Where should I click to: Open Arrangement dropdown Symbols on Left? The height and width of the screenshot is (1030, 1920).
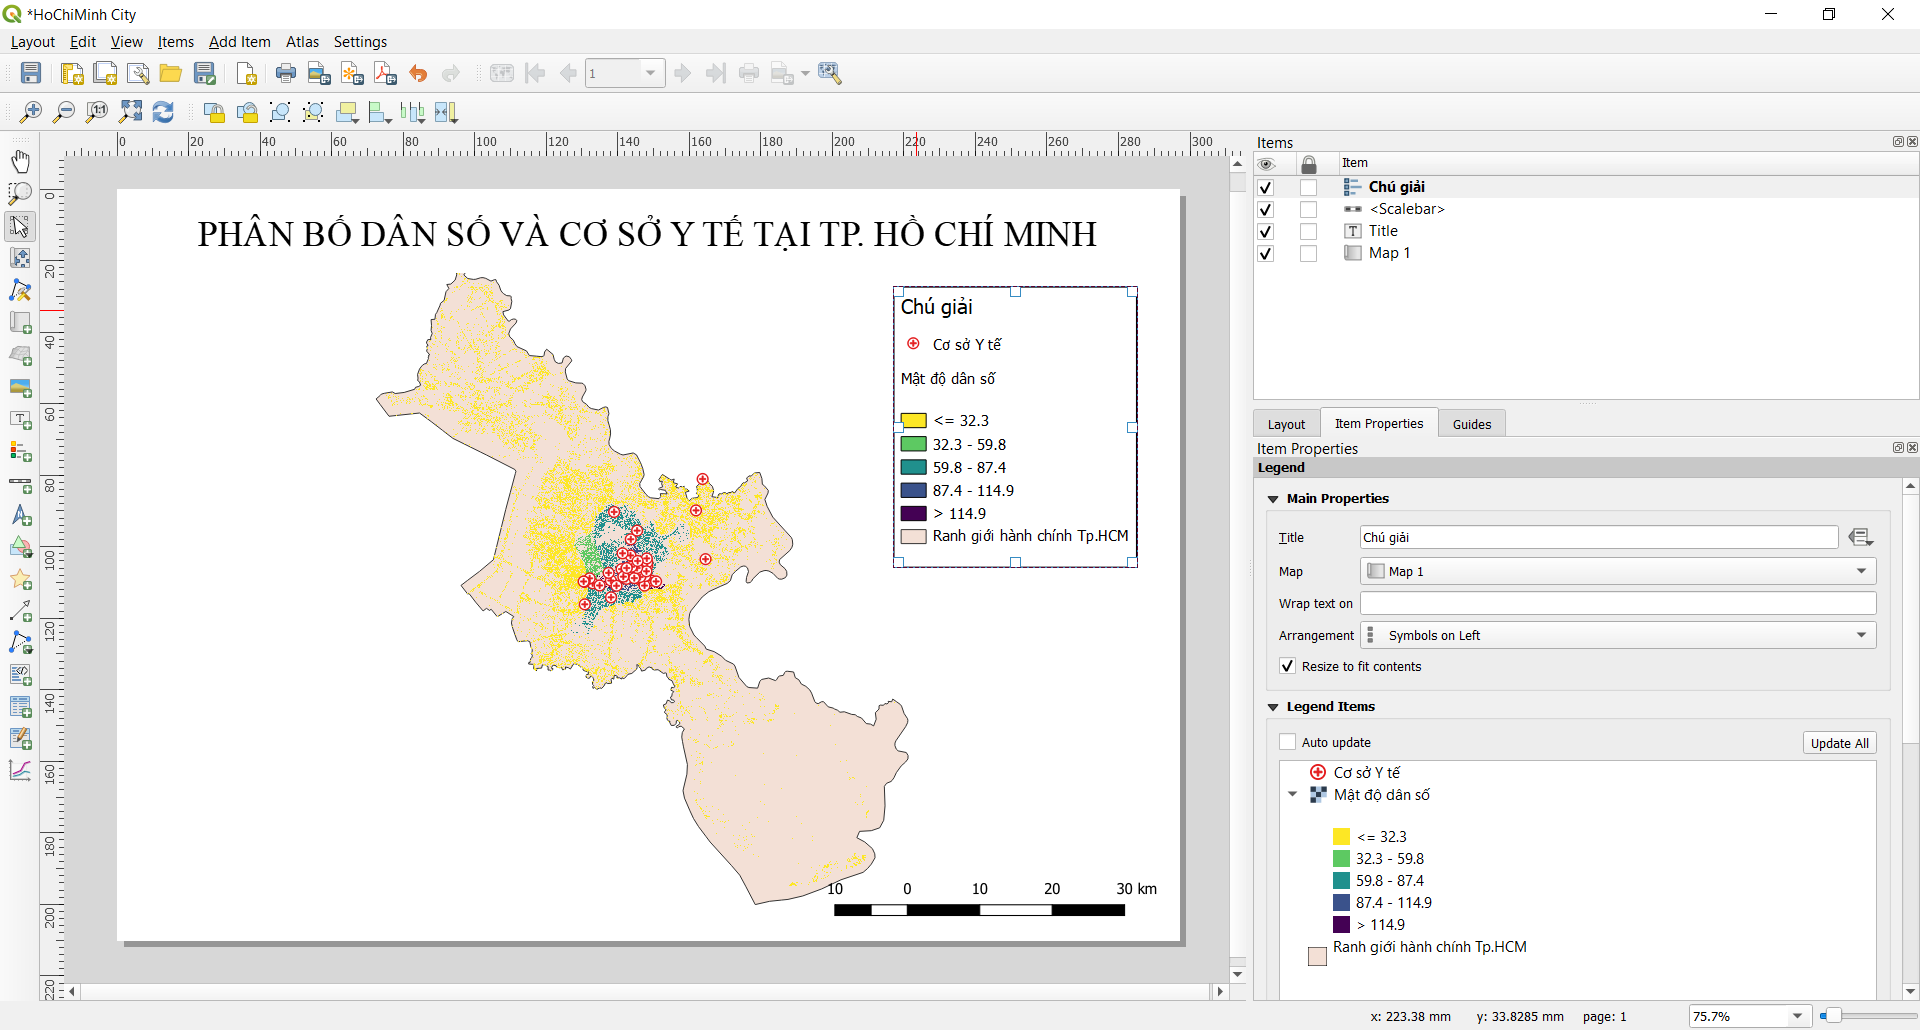pos(1618,635)
